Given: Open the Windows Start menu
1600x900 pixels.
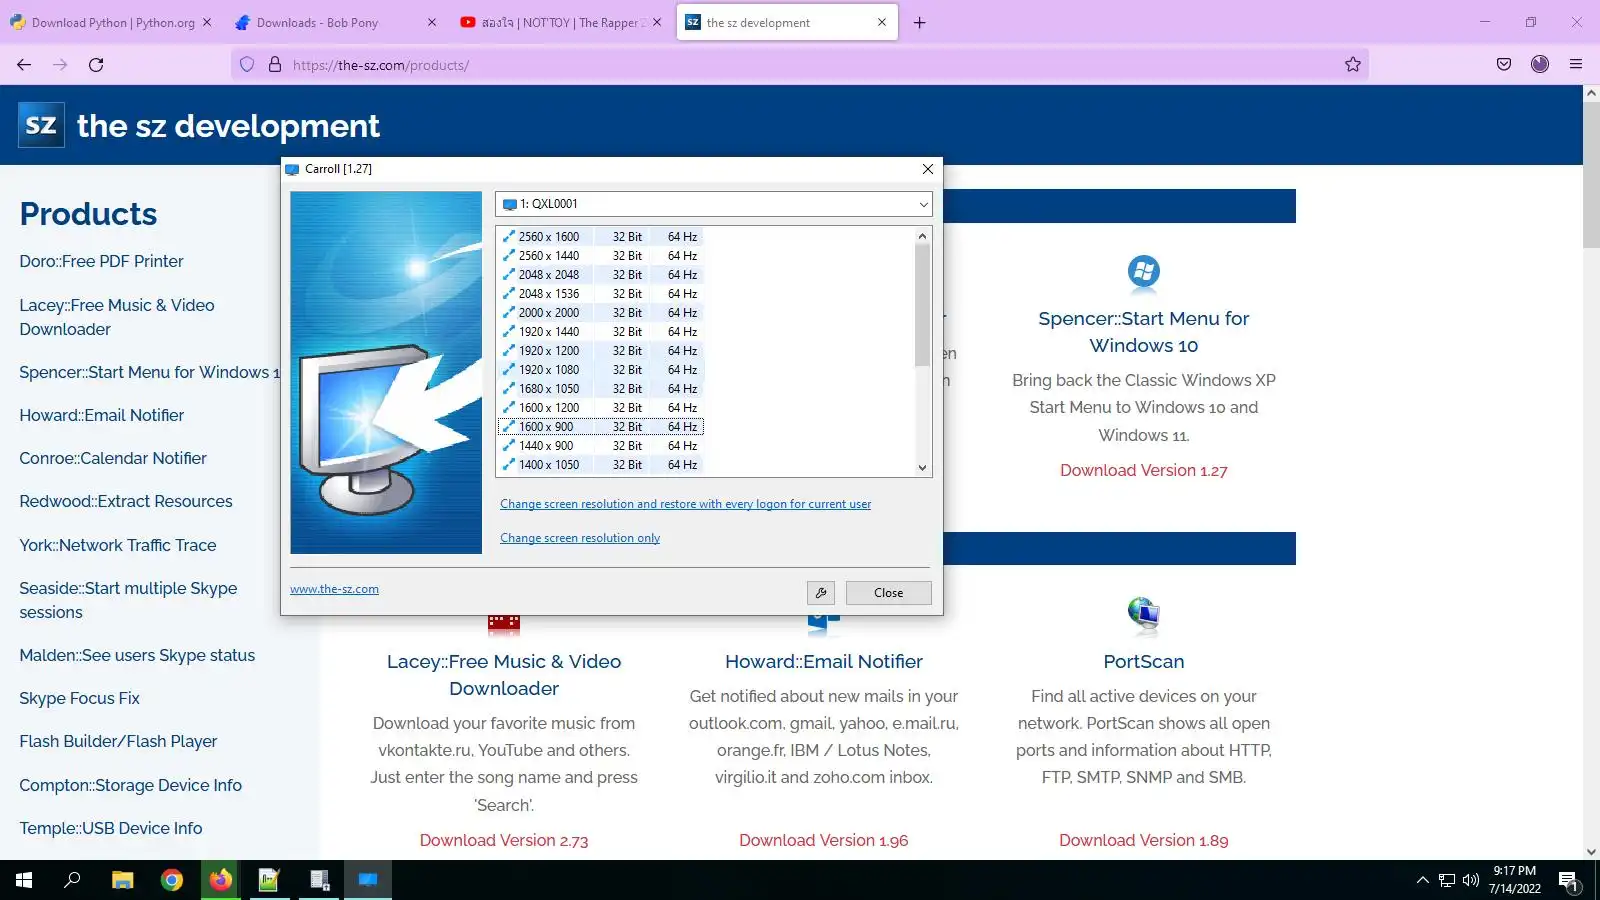Looking at the screenshot, I should (24, 880).
